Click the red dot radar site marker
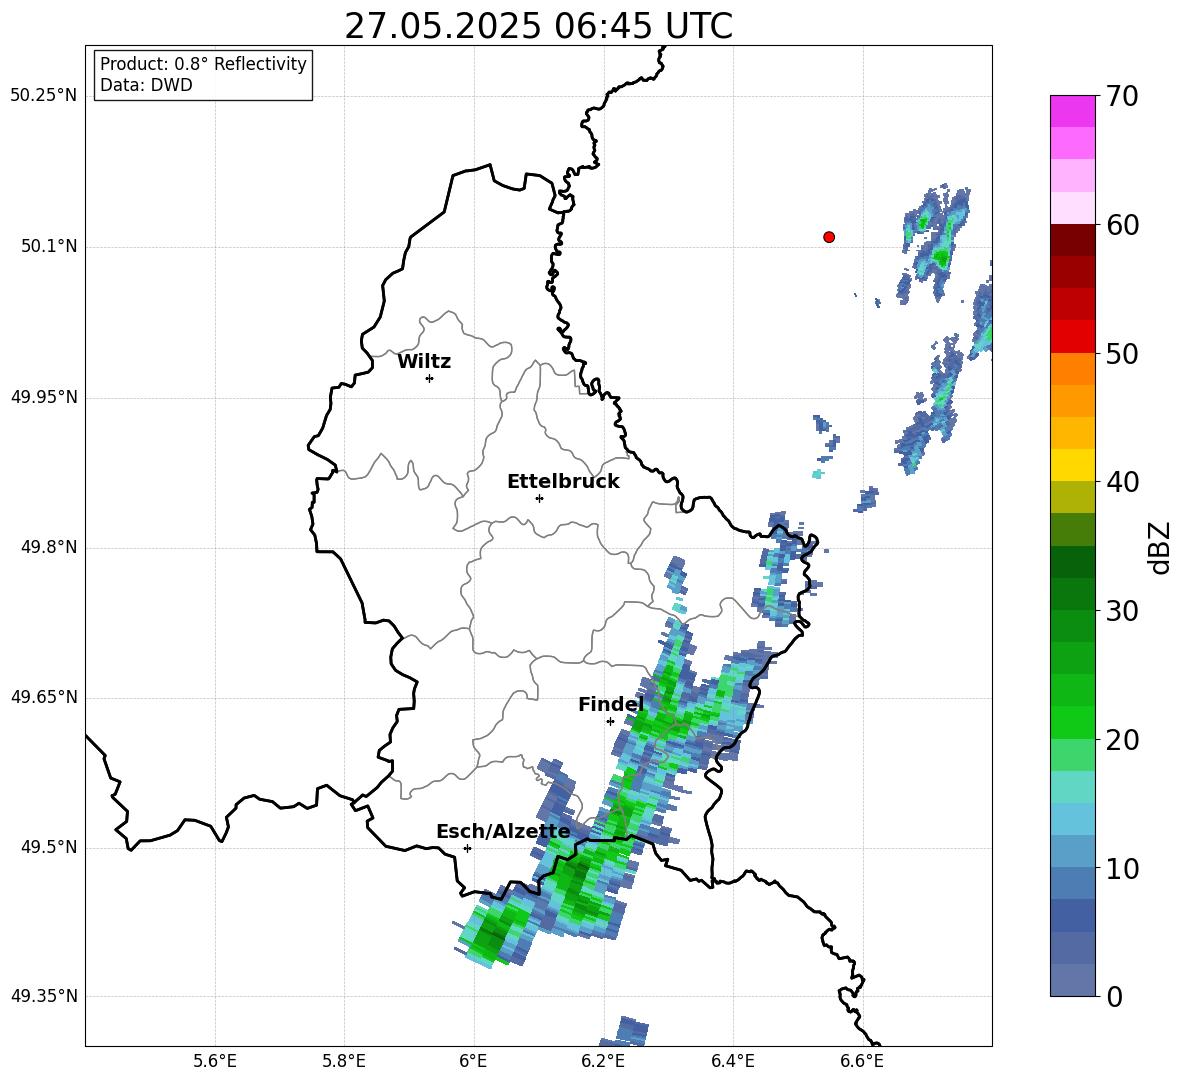 point(829,237)
